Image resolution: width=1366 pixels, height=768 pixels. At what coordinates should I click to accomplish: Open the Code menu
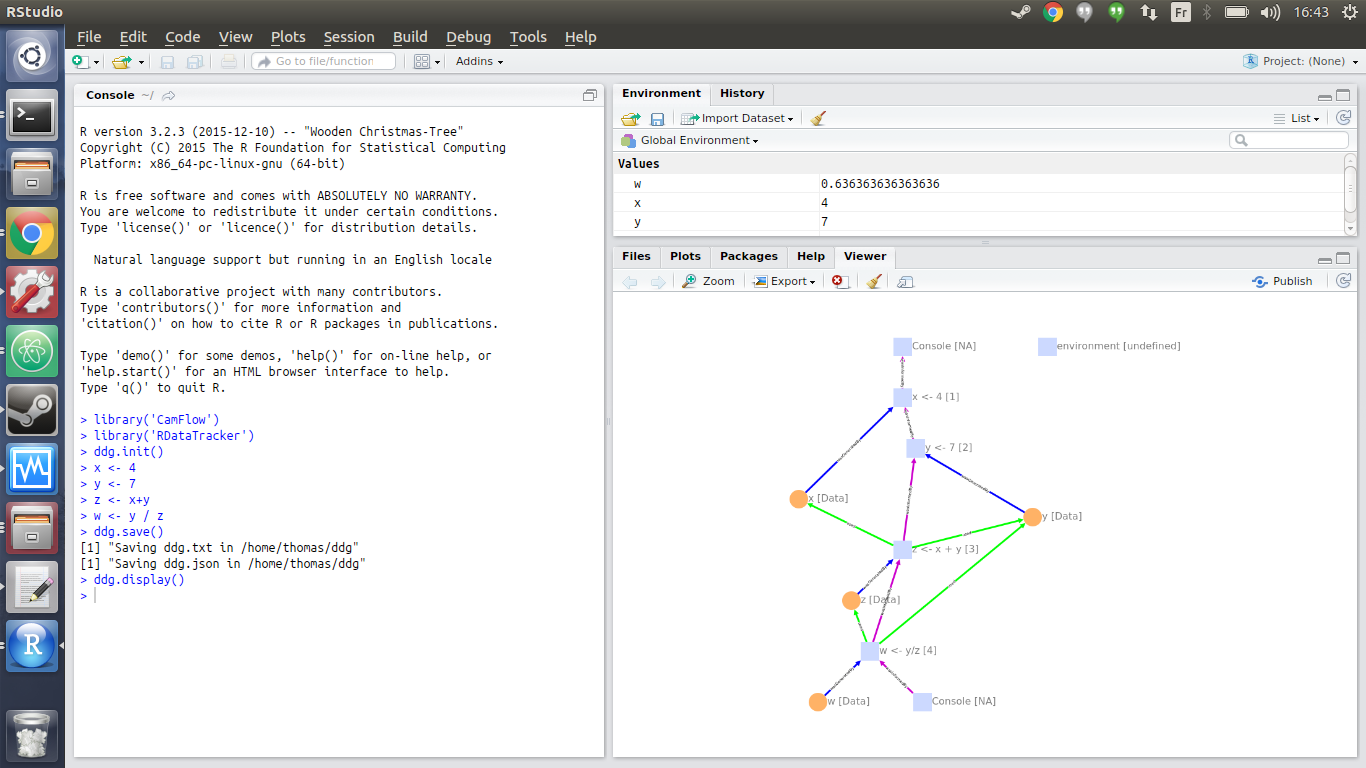pyautogui.click(x=182, y=37)
